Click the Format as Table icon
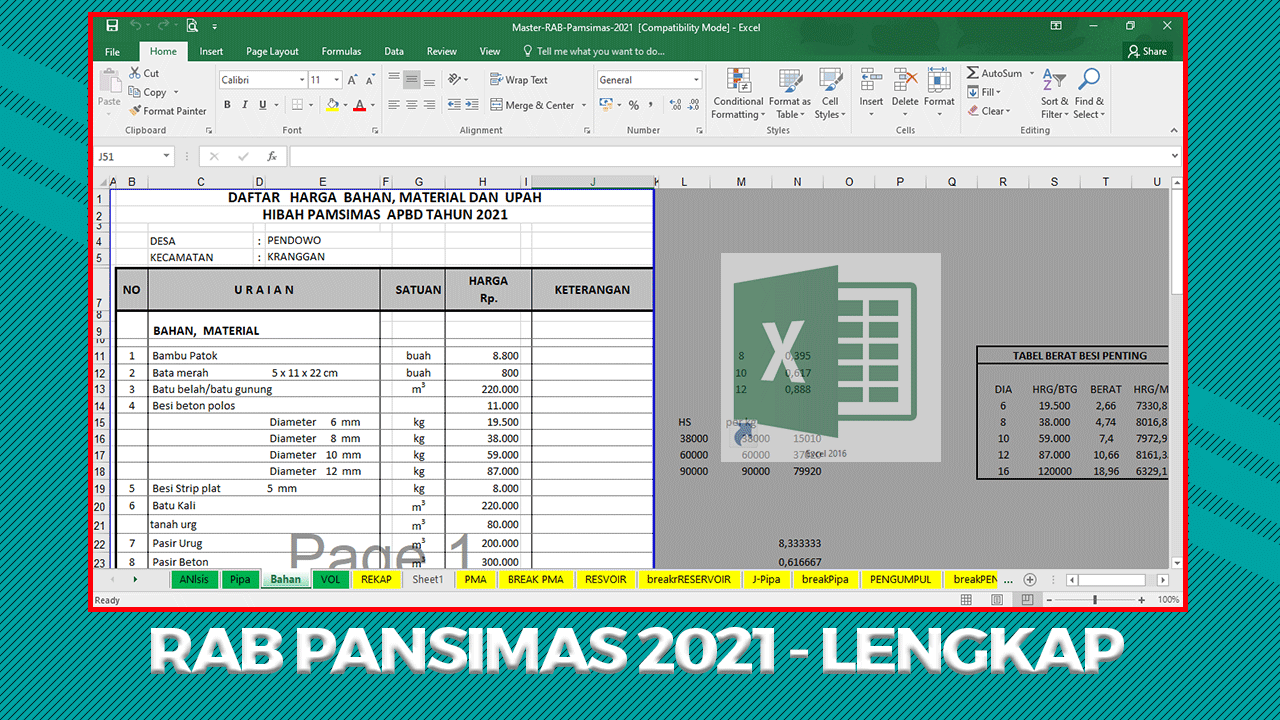The image size is (1280, 720). [x=789, y=95]
